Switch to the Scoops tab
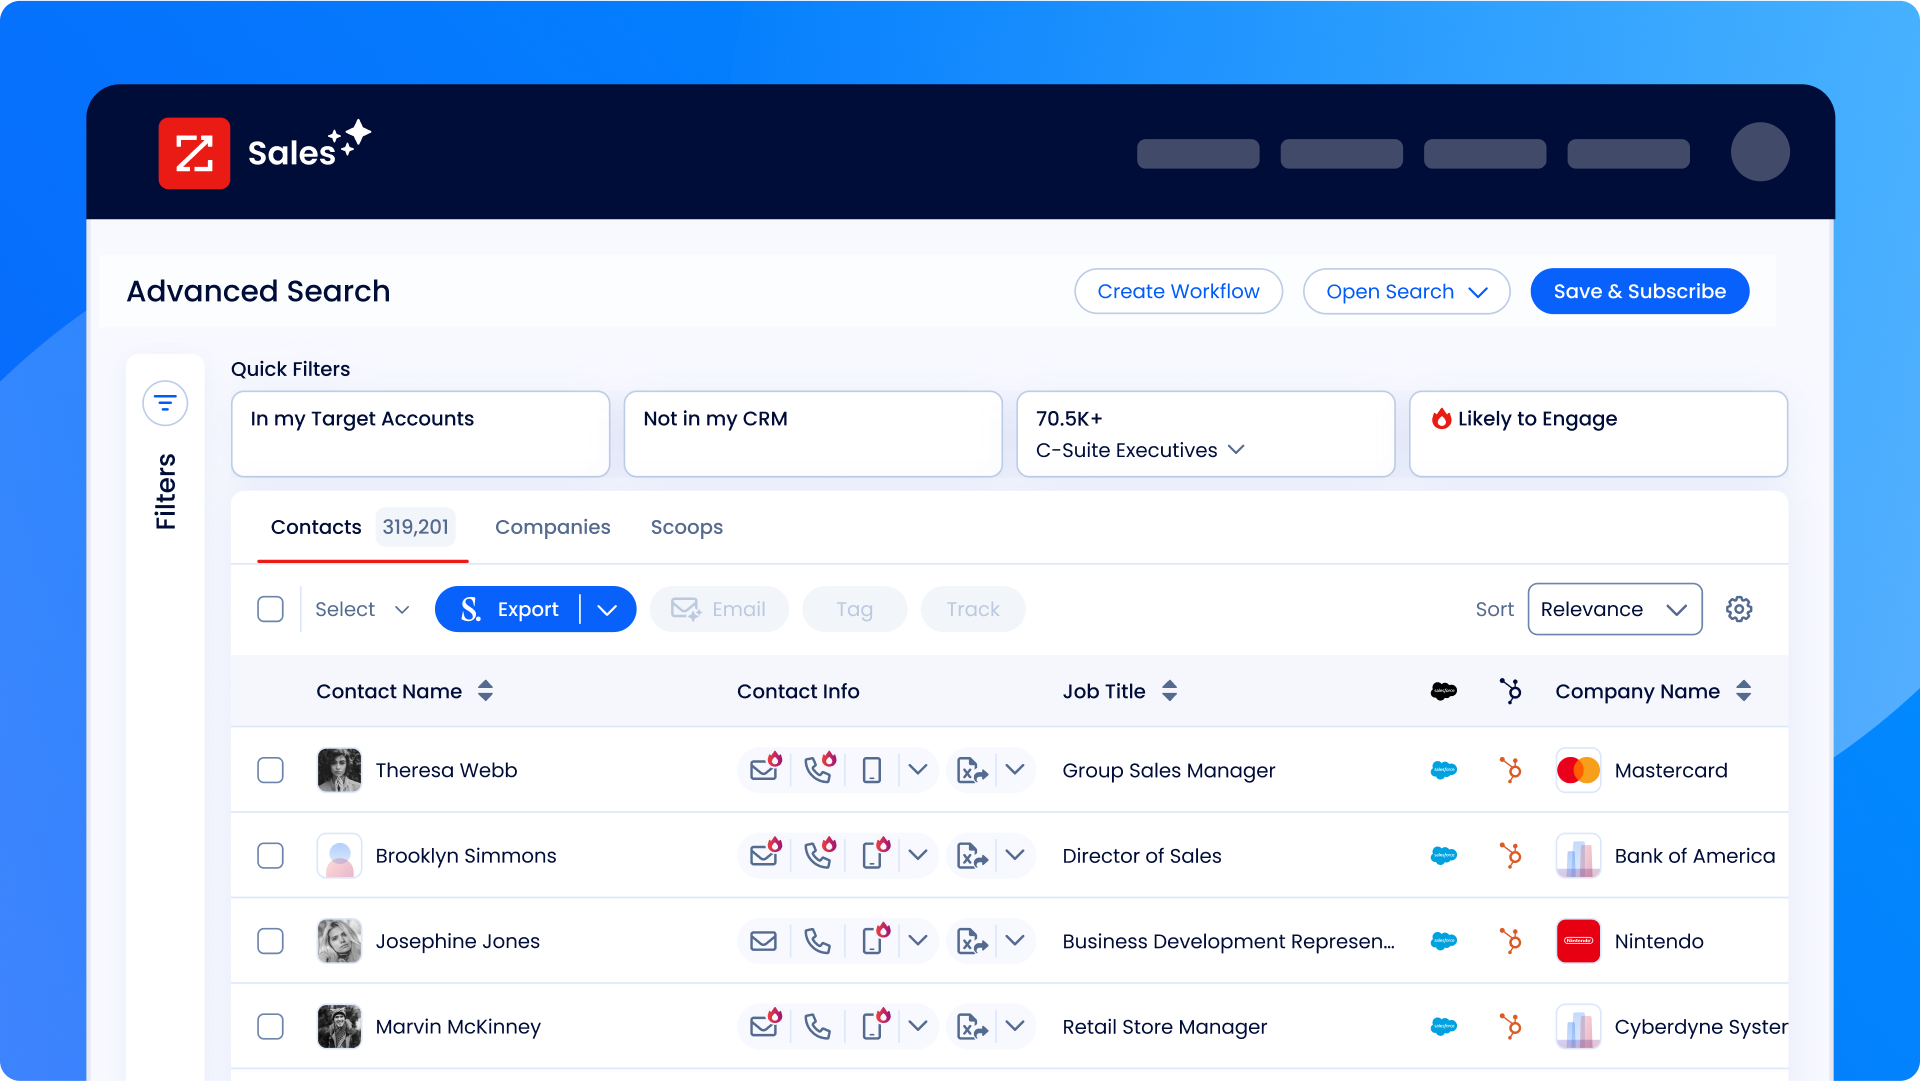The height and width of the screenshot is (1081, 1920). 687,527
